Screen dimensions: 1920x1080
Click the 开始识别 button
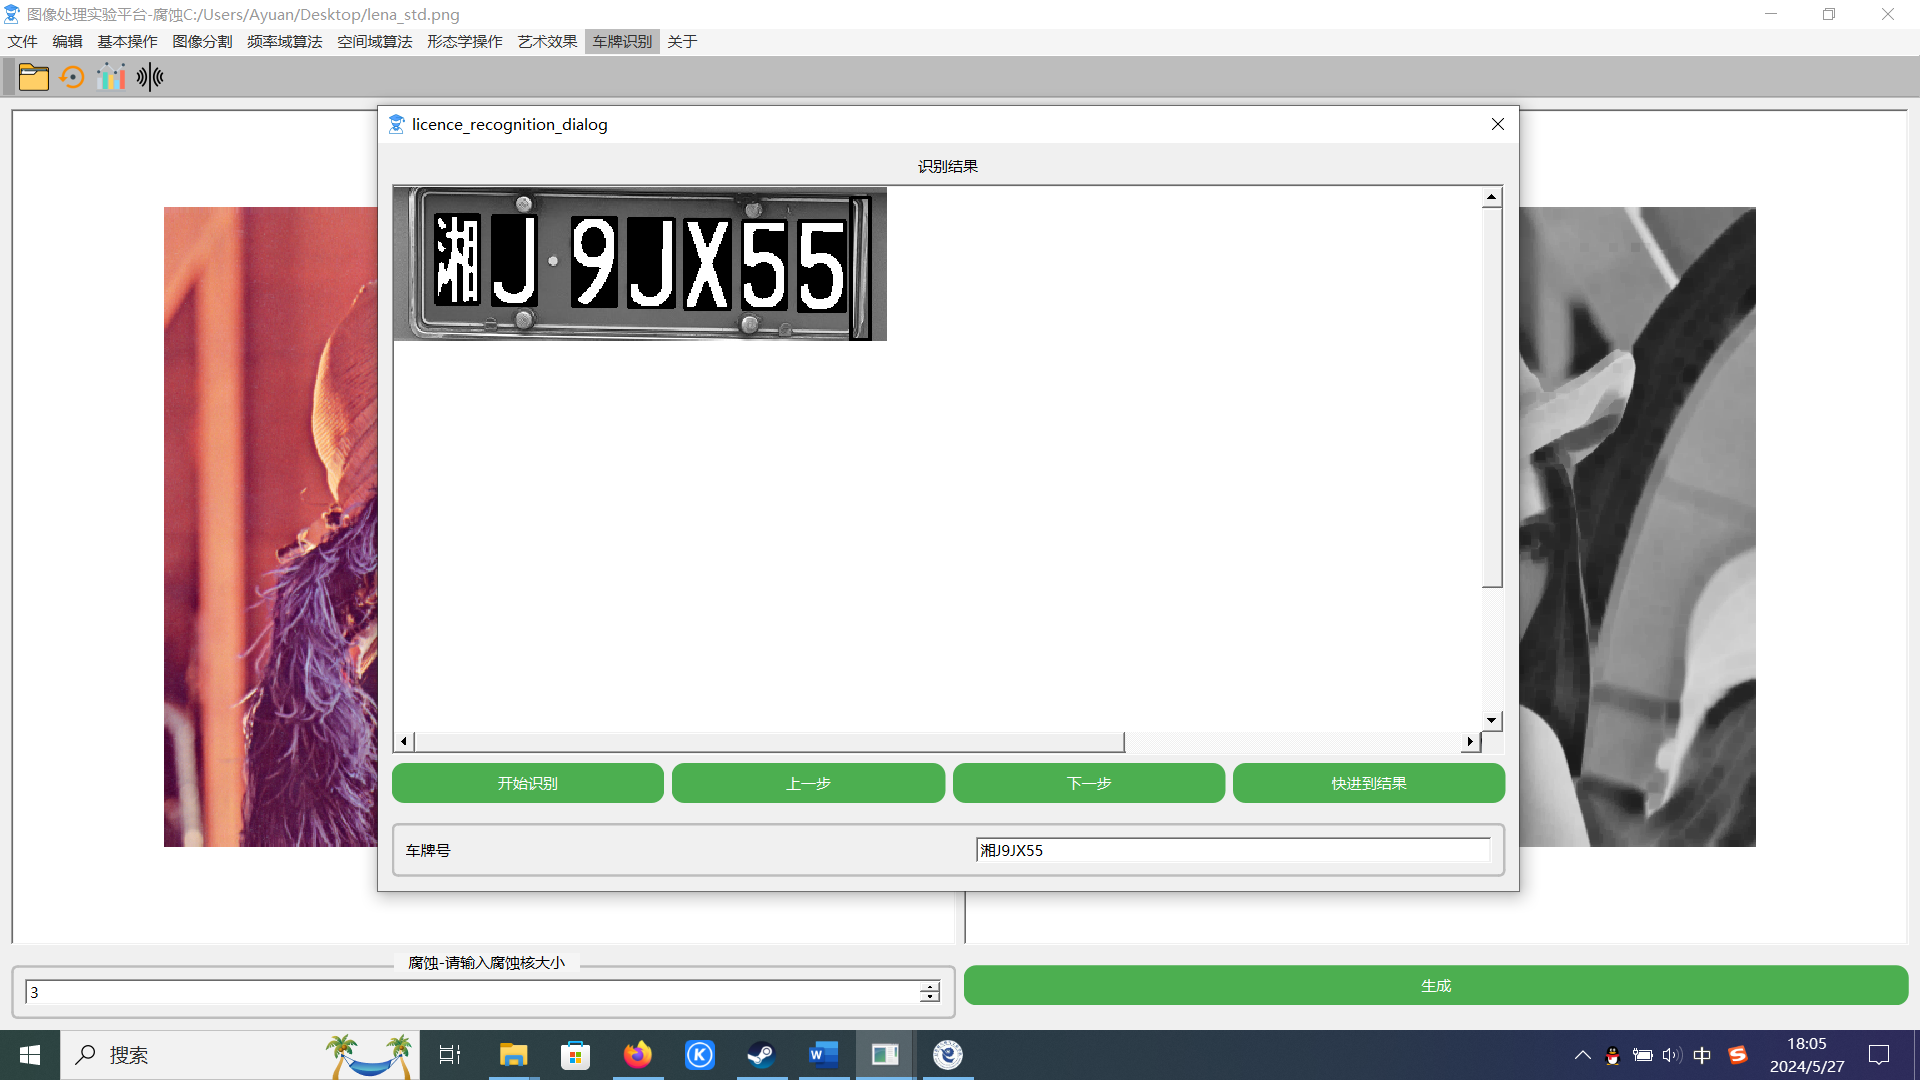click(x=527, y=783)
